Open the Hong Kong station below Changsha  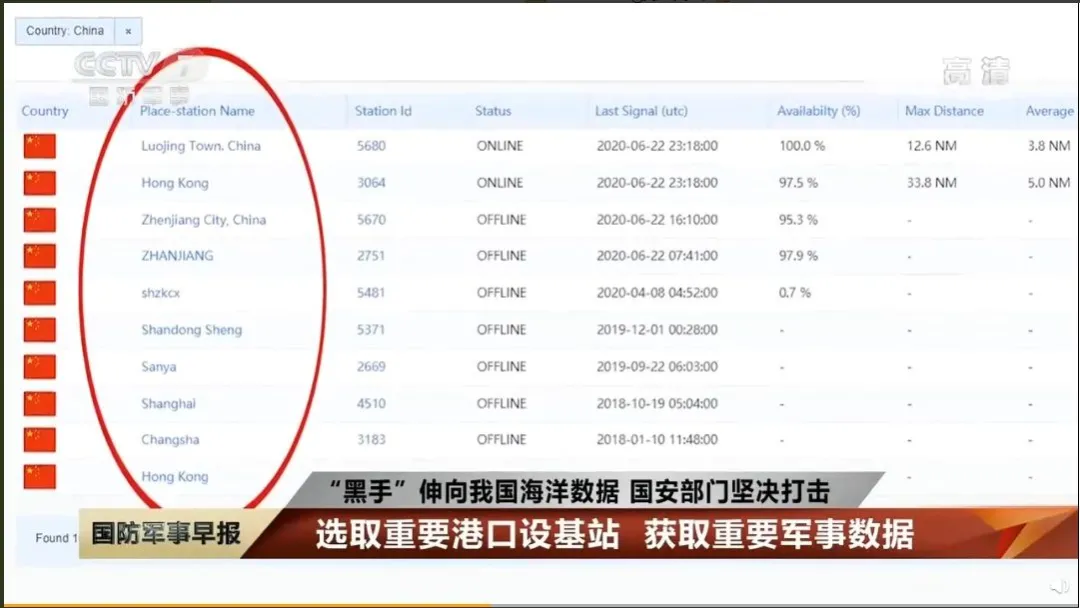(175, 476)
